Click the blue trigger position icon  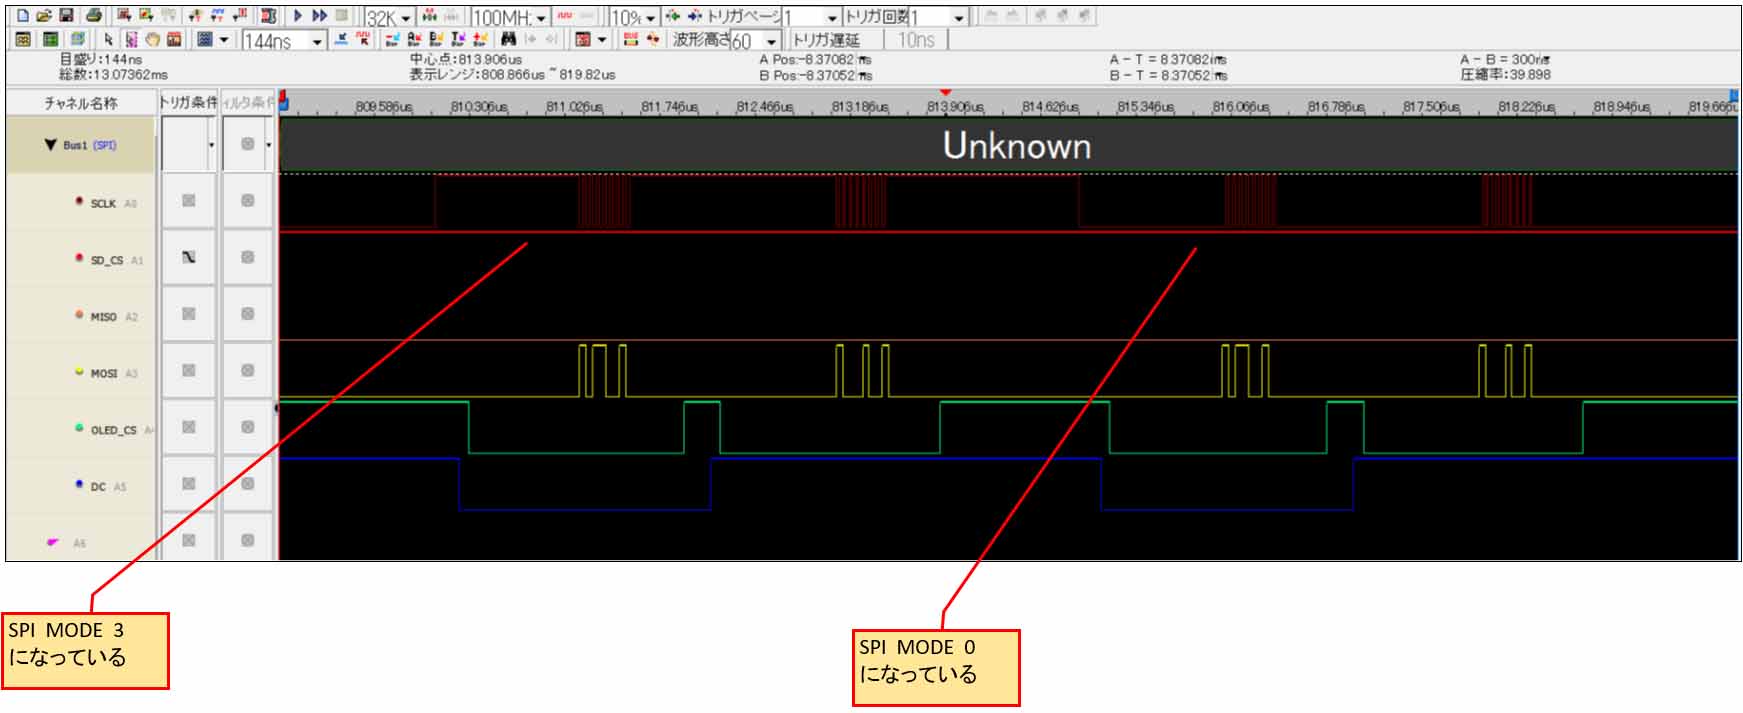[694, 16]
